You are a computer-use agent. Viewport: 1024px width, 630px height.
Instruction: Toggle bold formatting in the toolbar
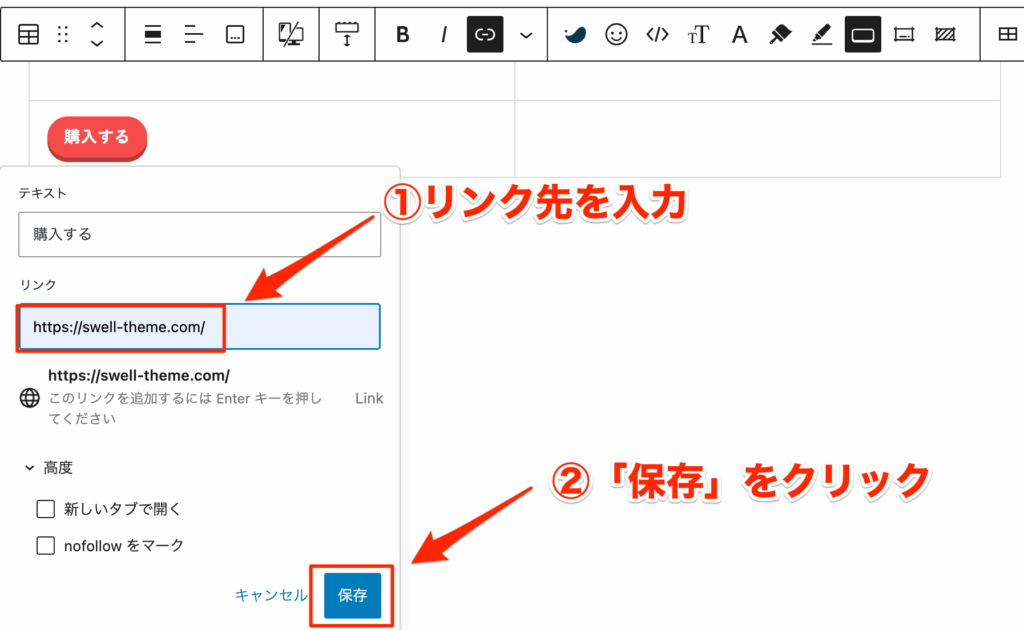coord(403,35)
